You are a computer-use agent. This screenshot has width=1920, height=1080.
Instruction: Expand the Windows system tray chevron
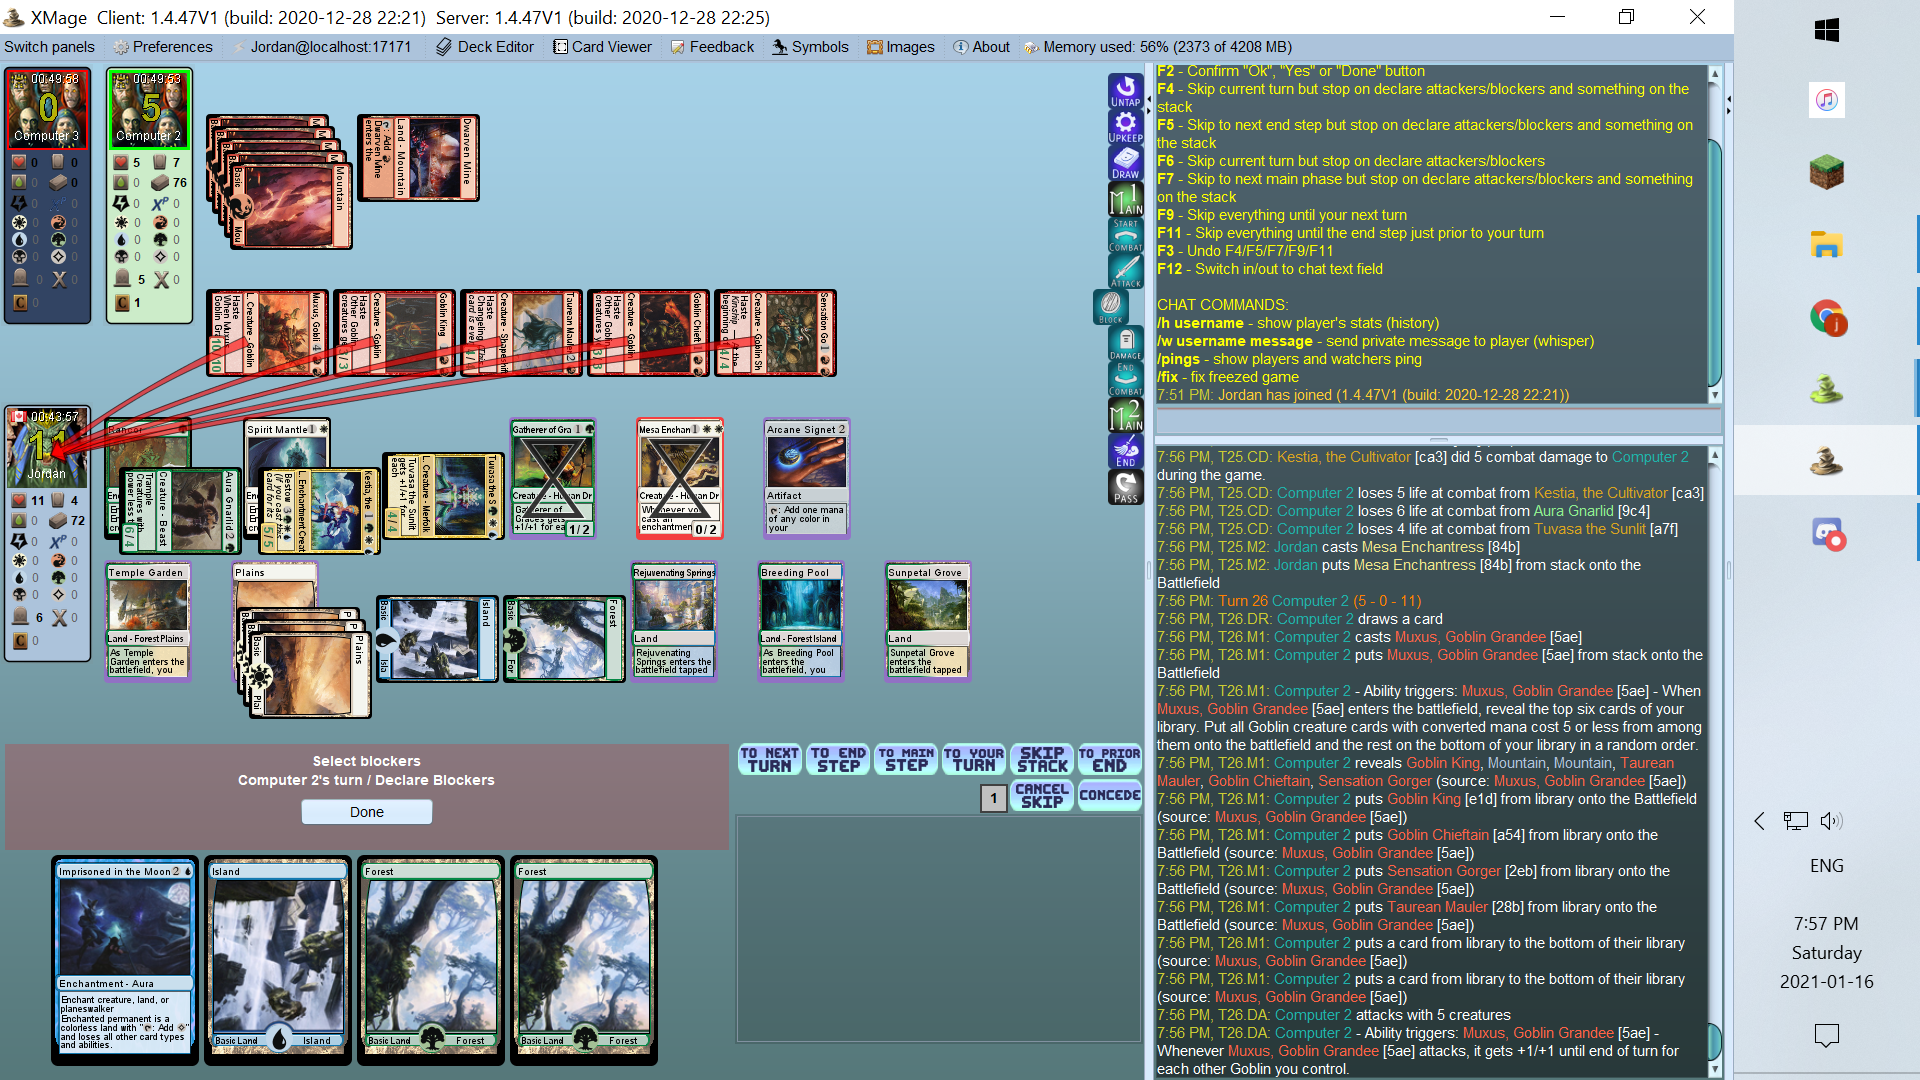pos(1759,821)
